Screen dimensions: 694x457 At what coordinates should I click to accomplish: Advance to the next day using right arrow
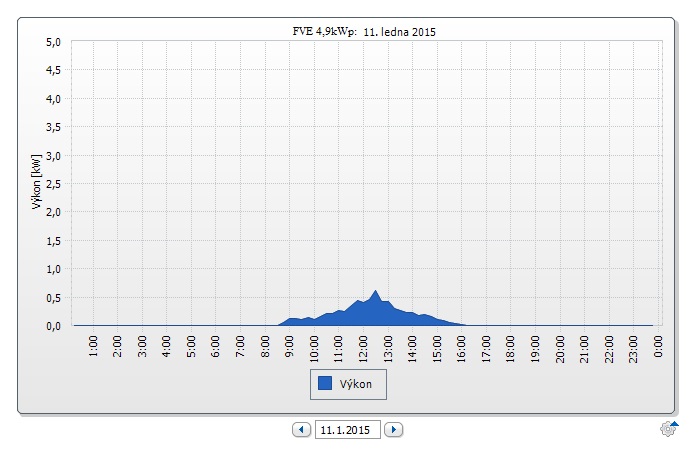click(394, 430)
